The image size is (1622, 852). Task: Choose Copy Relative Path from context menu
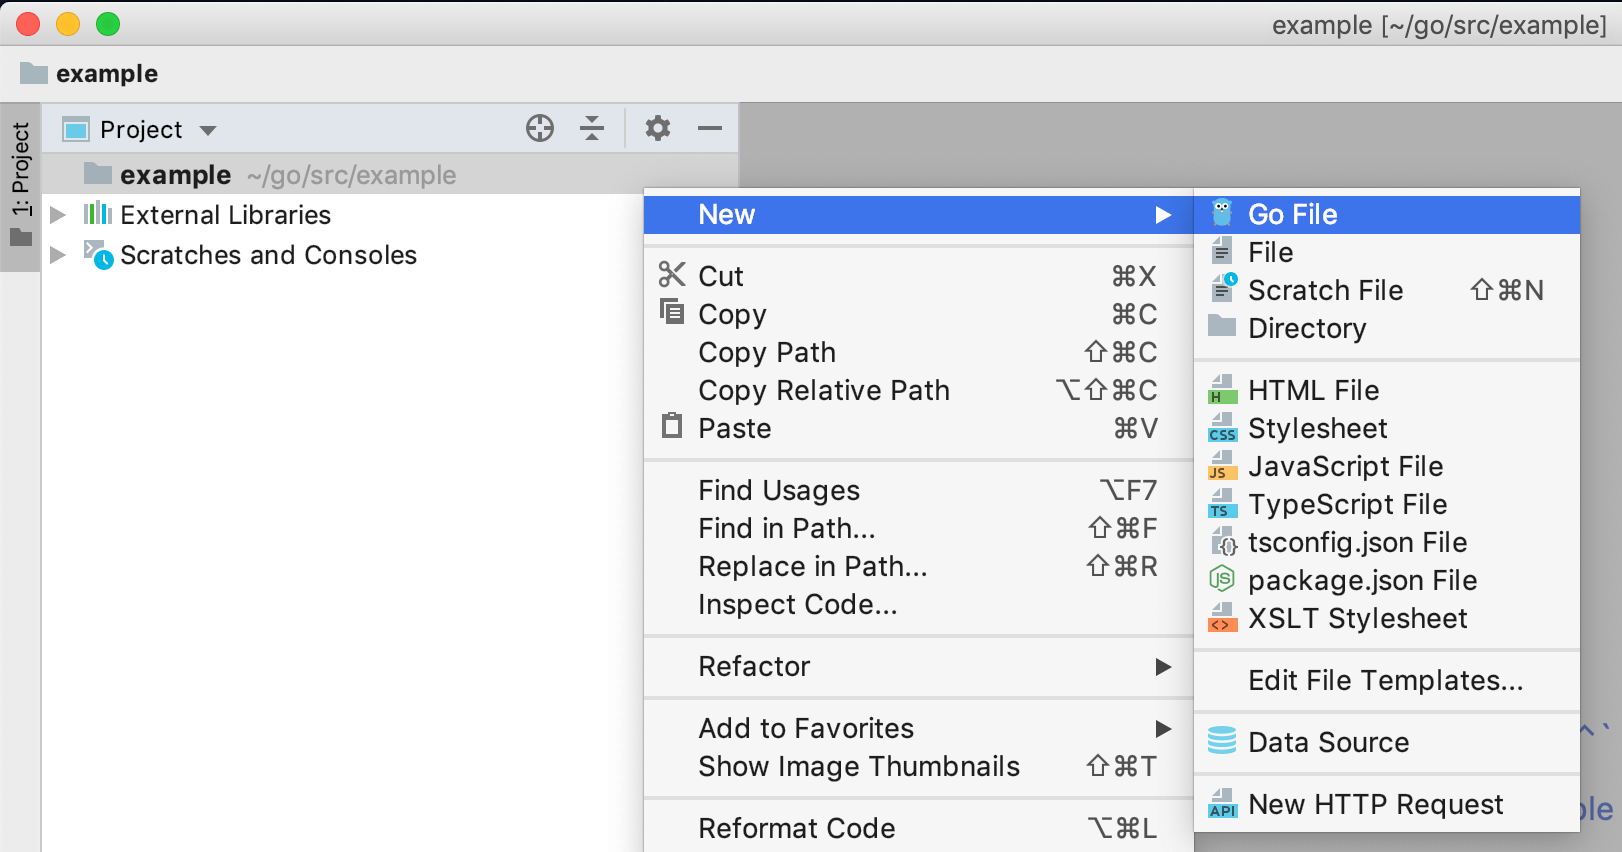pos(824,390)
